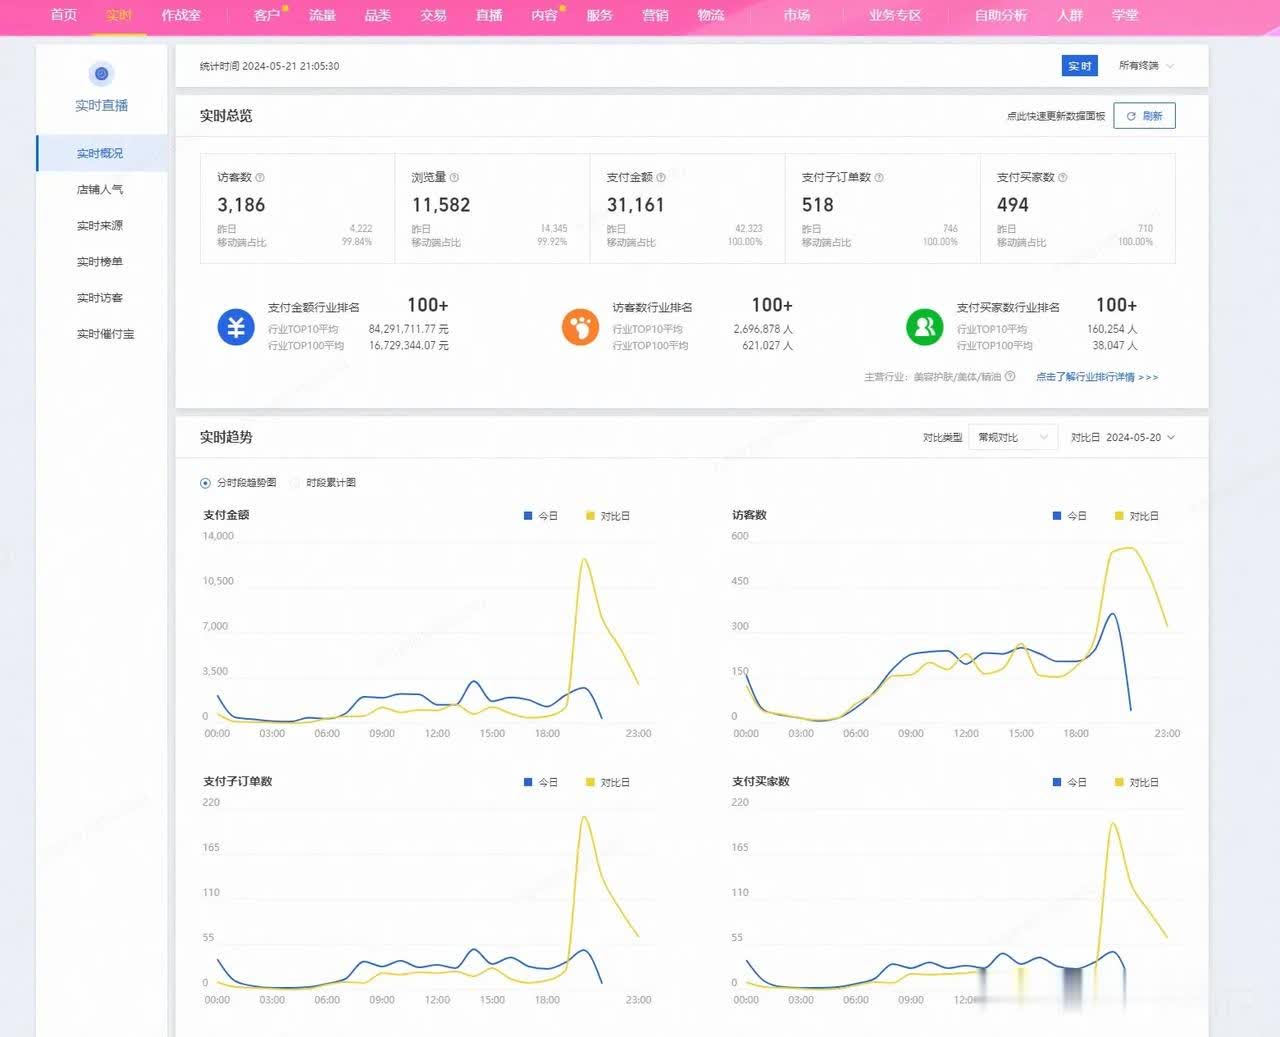Open the 流量 top menu item

322,15
